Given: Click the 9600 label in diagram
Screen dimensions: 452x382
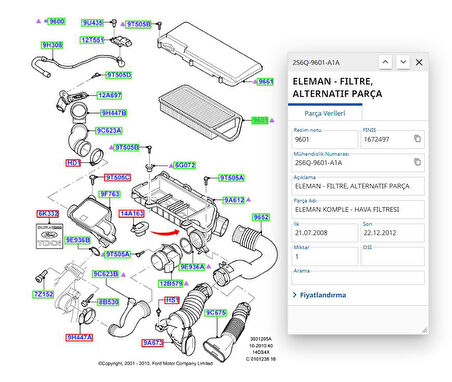Looking at the screenshot, I should [x=57, y=22].
